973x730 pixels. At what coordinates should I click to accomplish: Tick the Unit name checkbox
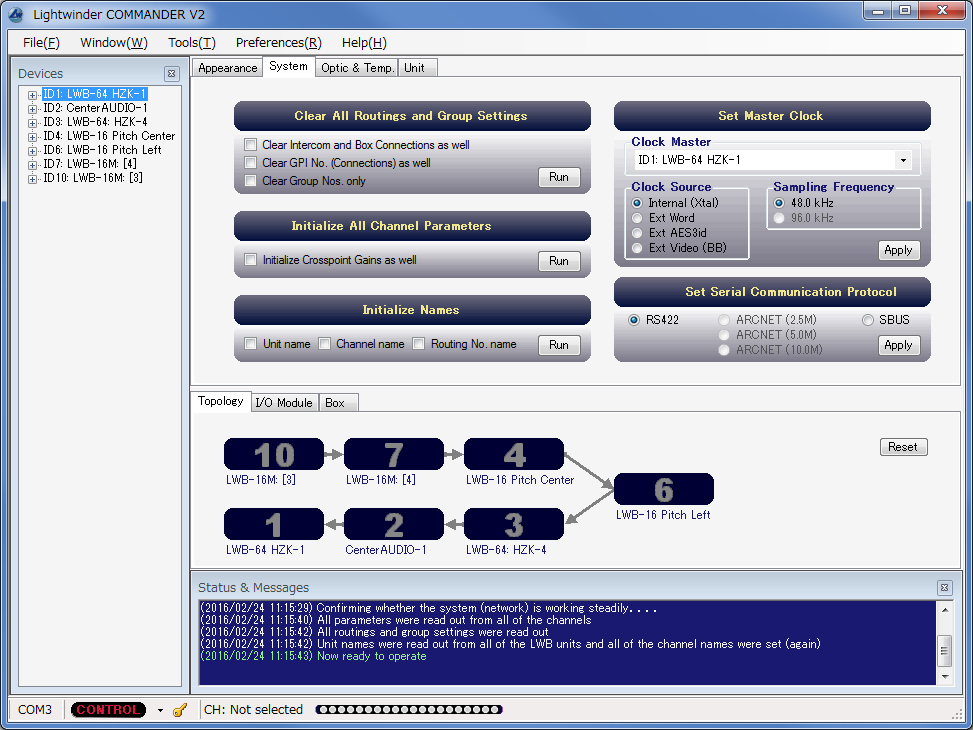pos(251,343)
